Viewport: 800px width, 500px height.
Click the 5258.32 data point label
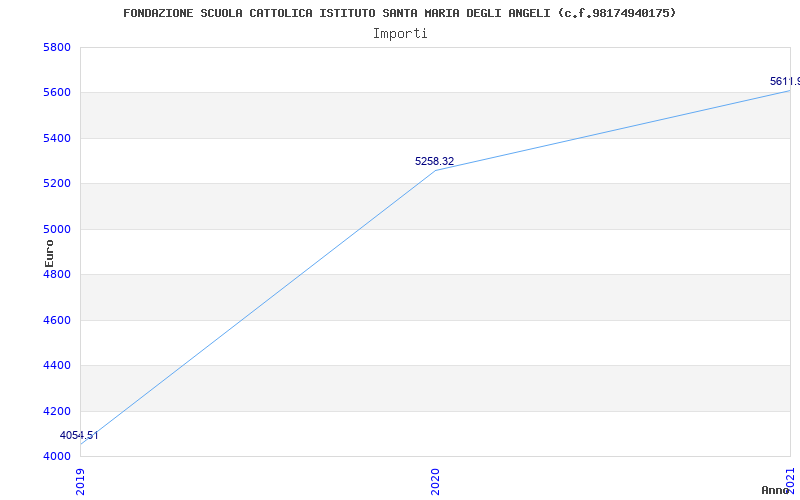tap(434, 161)
